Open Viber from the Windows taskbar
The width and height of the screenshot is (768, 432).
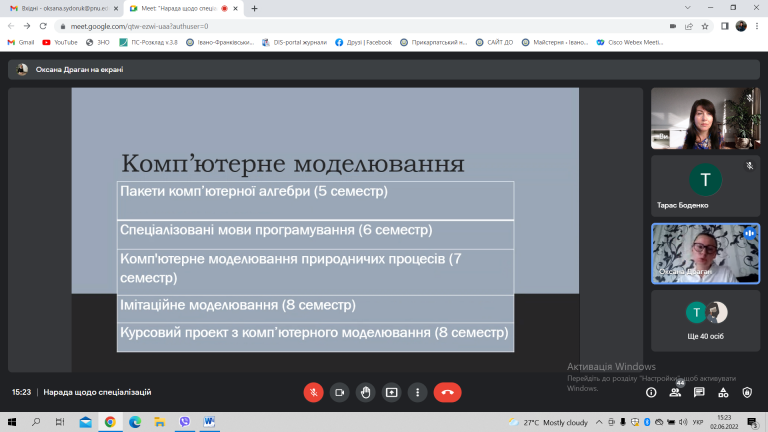coord(185,422)
